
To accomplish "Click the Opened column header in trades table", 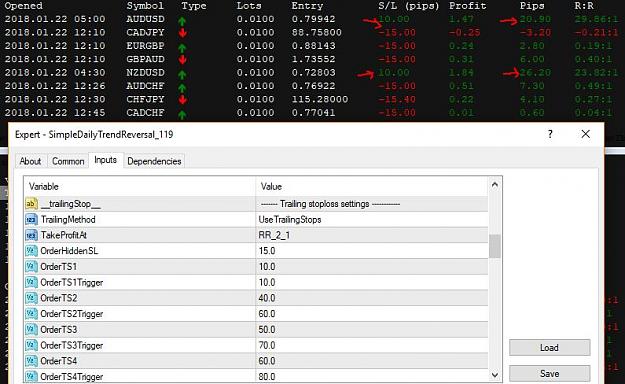I will coord(24,6).
